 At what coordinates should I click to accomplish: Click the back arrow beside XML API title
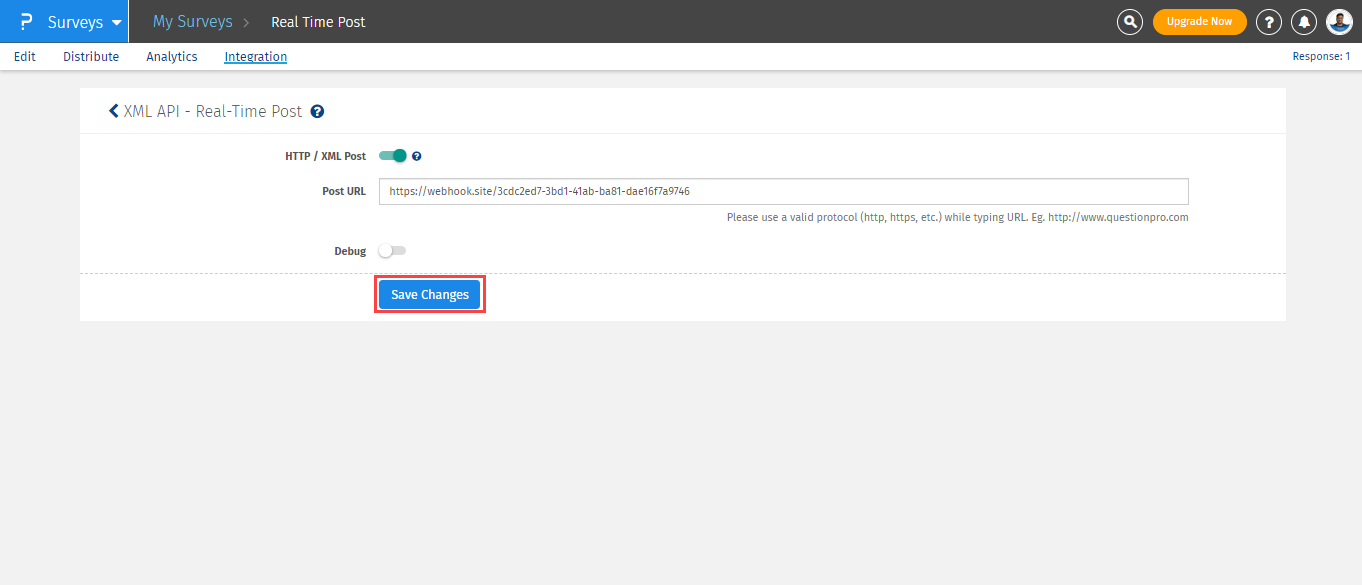(x=114, y=111)
